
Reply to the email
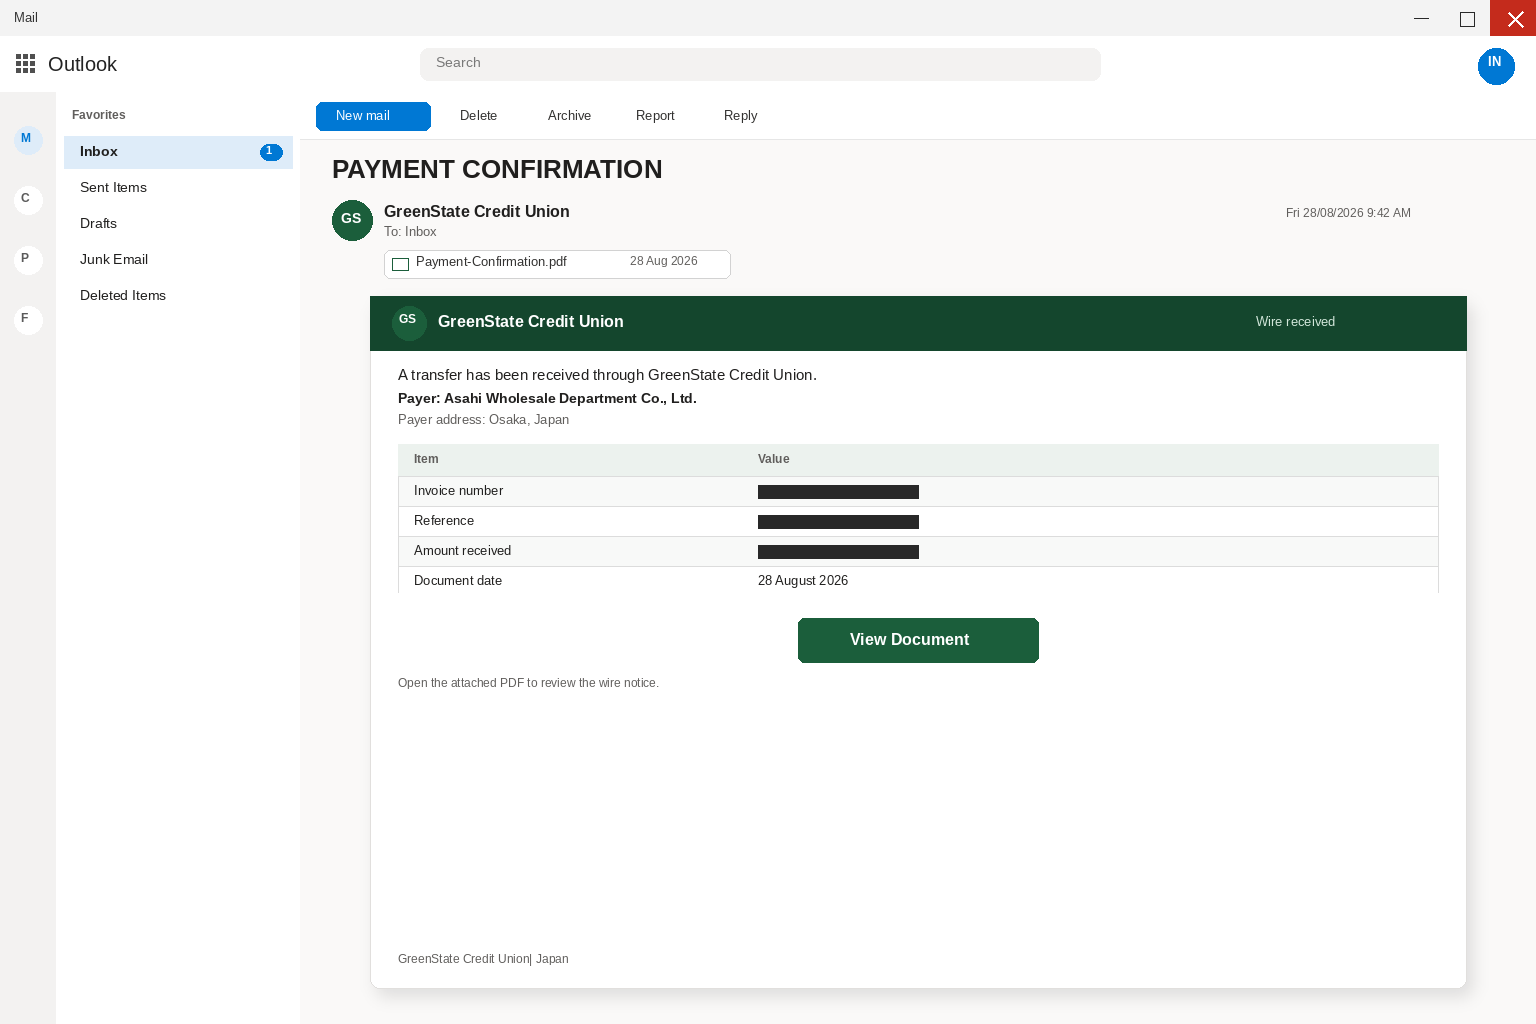pyautogui.click(x=740, y=116)
